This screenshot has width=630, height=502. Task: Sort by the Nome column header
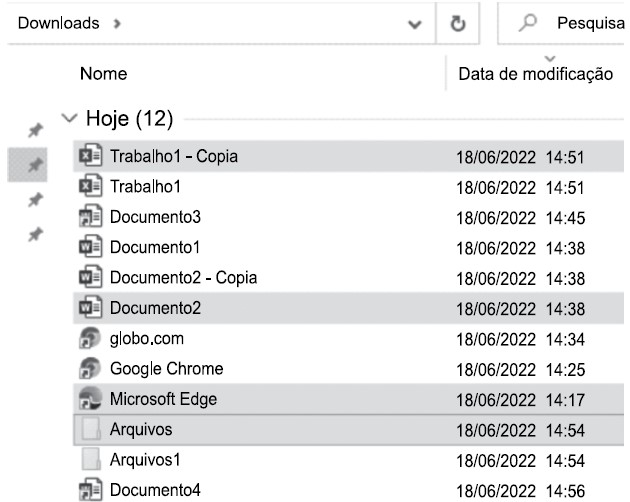(103, 74)
